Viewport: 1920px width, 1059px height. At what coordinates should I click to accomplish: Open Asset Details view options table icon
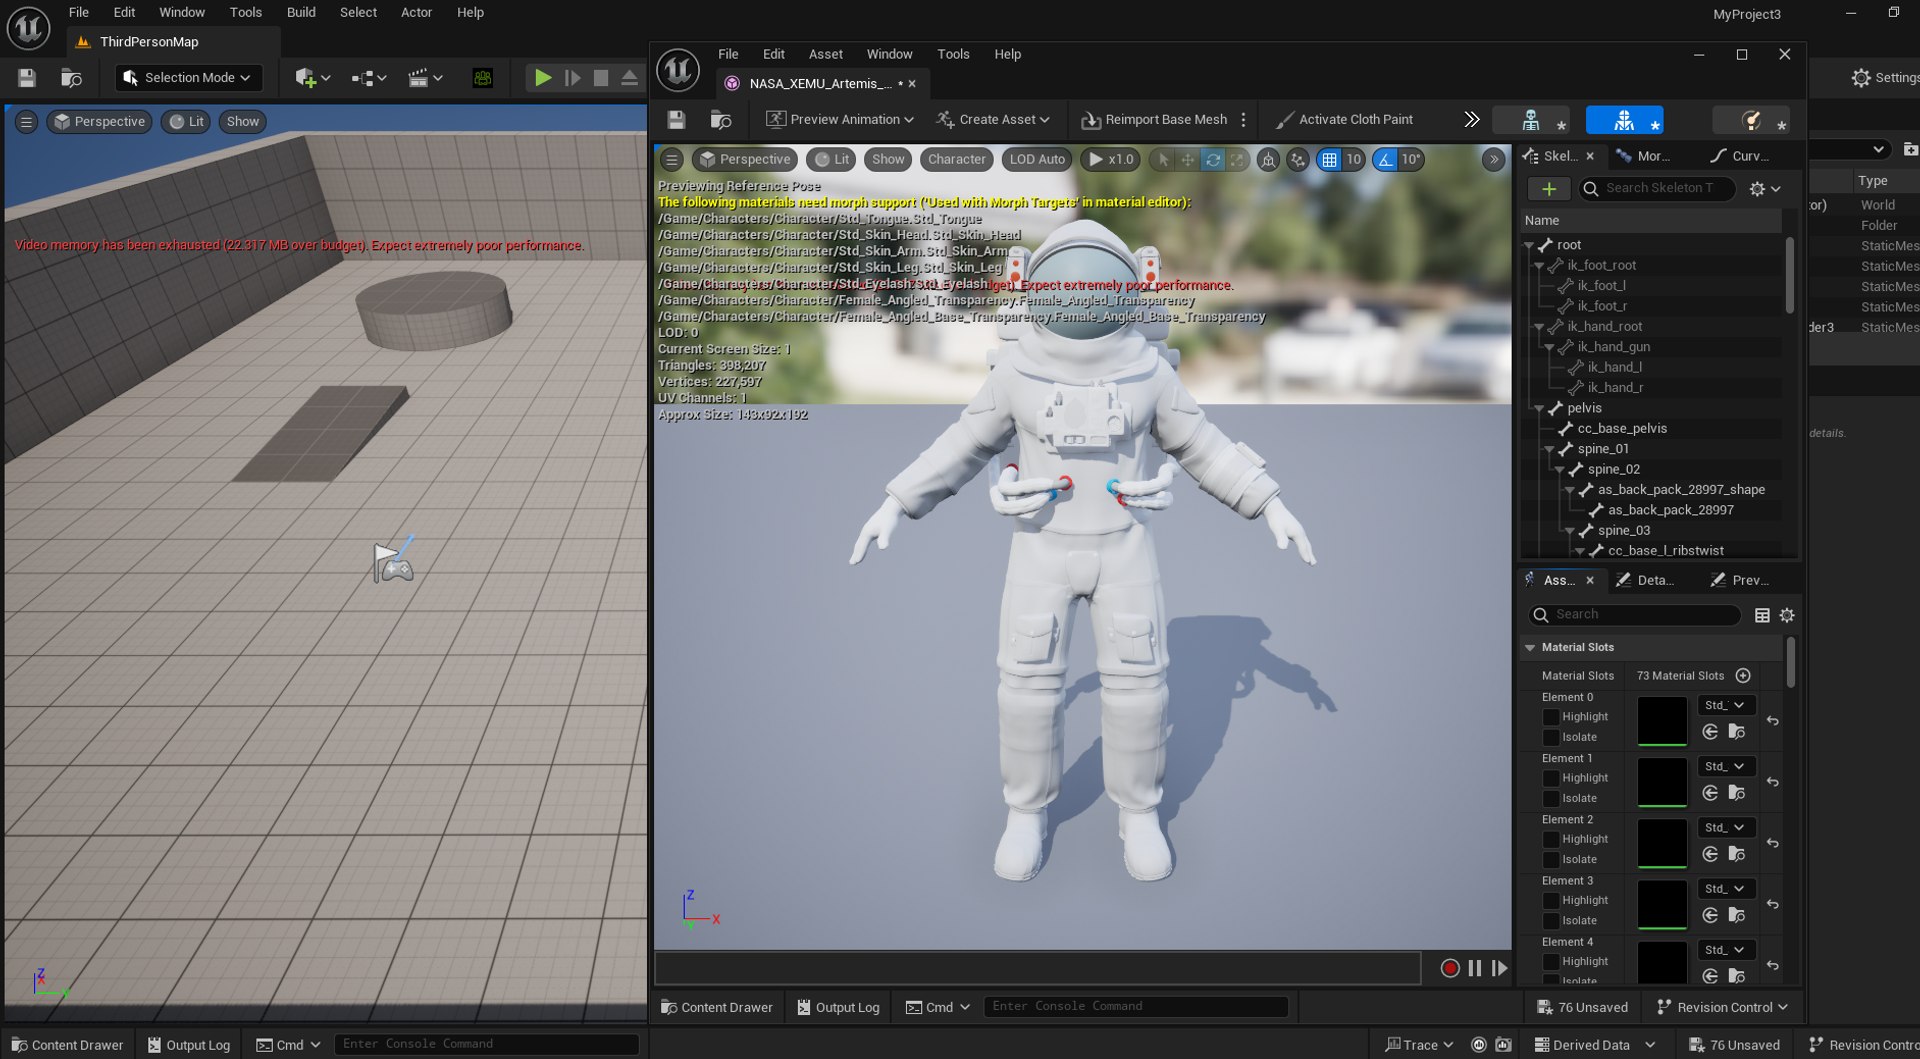[1762, 616]
